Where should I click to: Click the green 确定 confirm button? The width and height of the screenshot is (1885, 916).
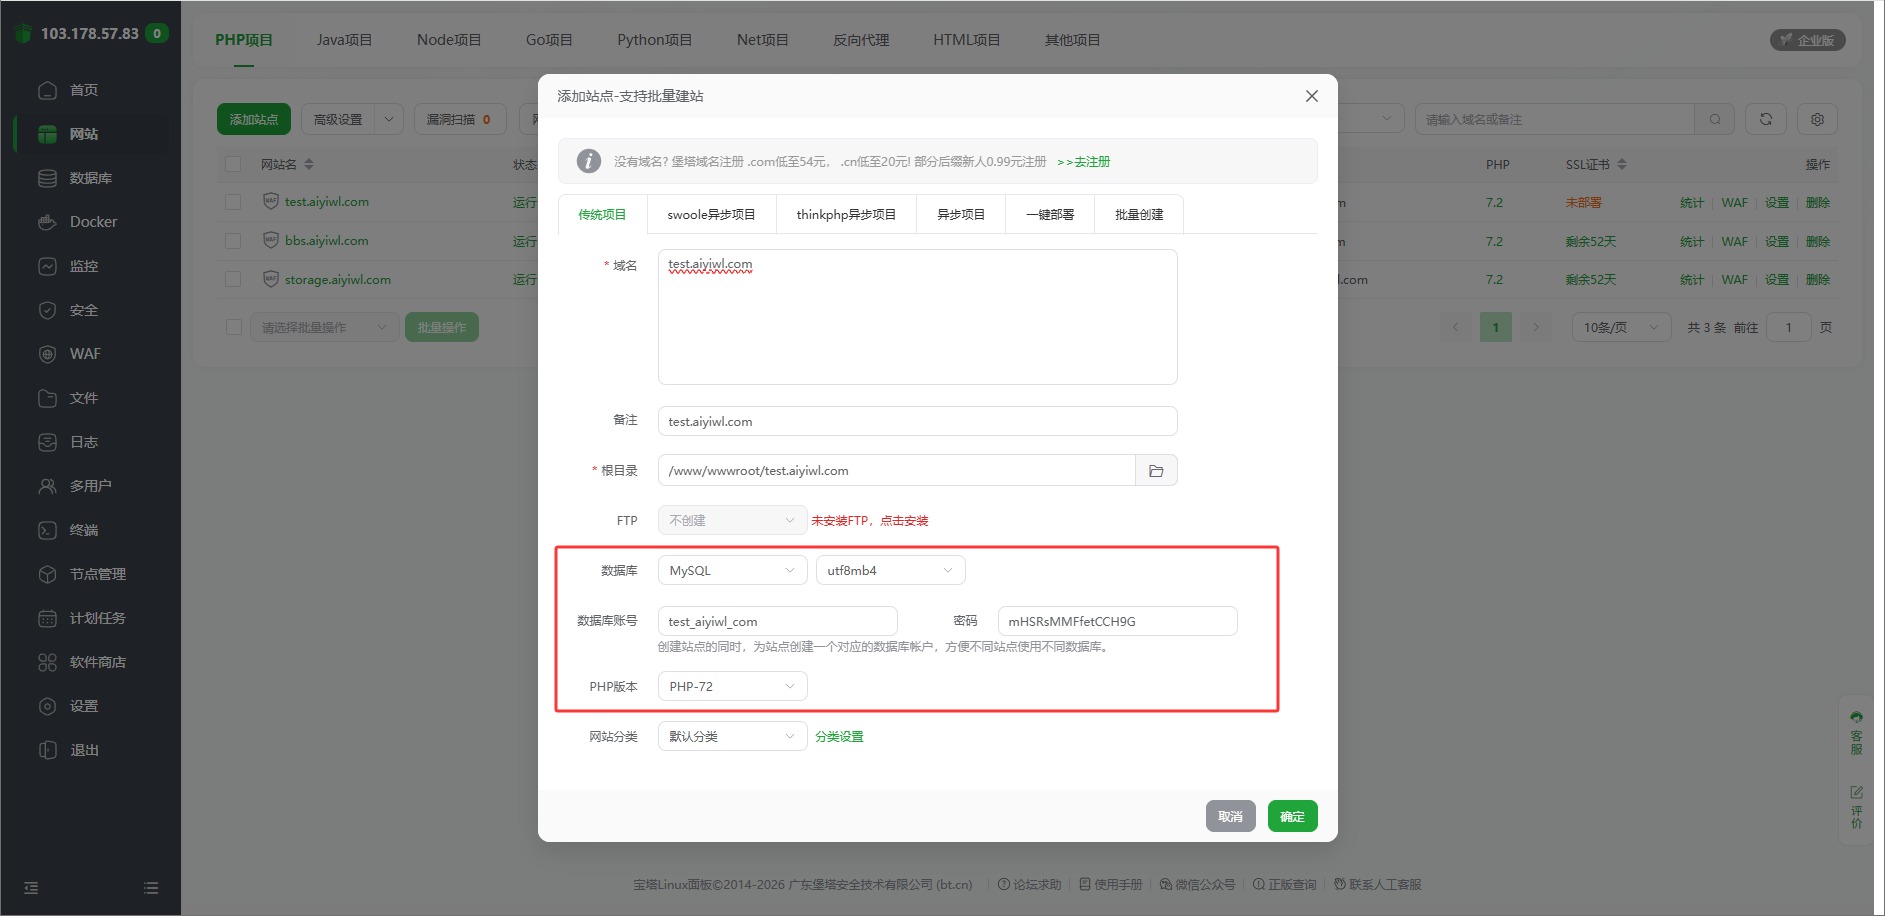1292,817
